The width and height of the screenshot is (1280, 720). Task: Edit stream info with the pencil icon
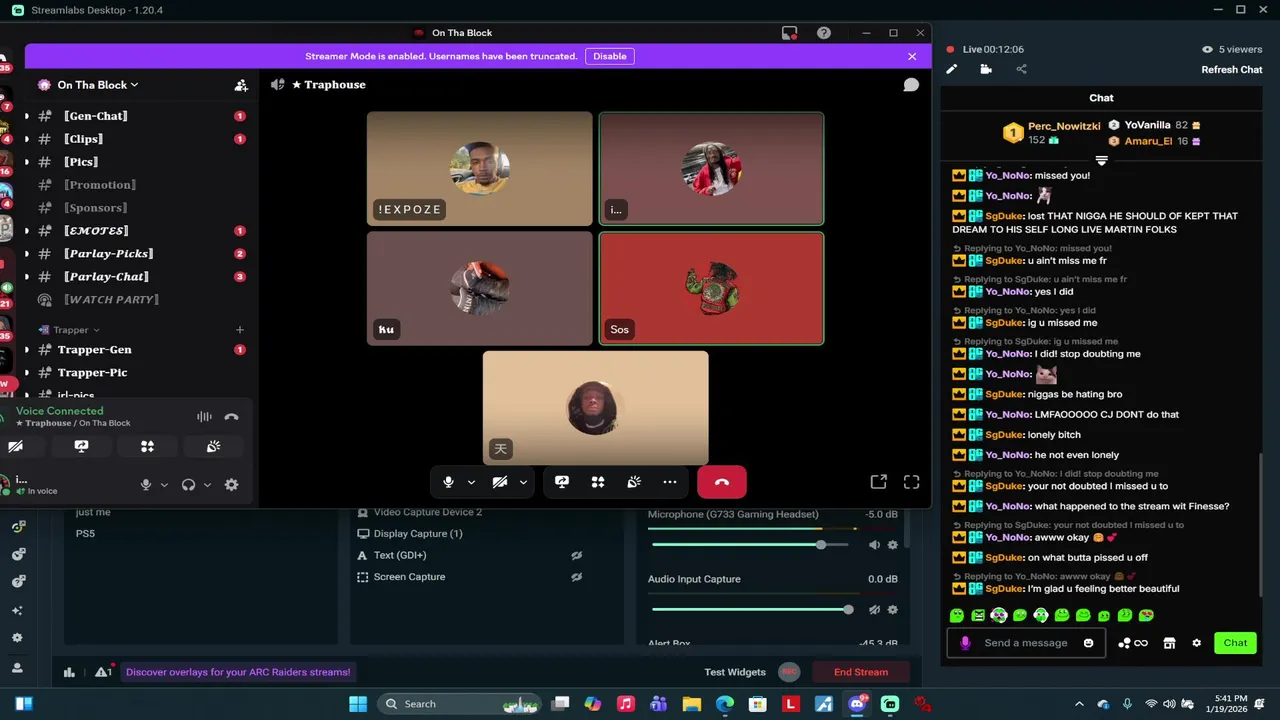[952, 69]
